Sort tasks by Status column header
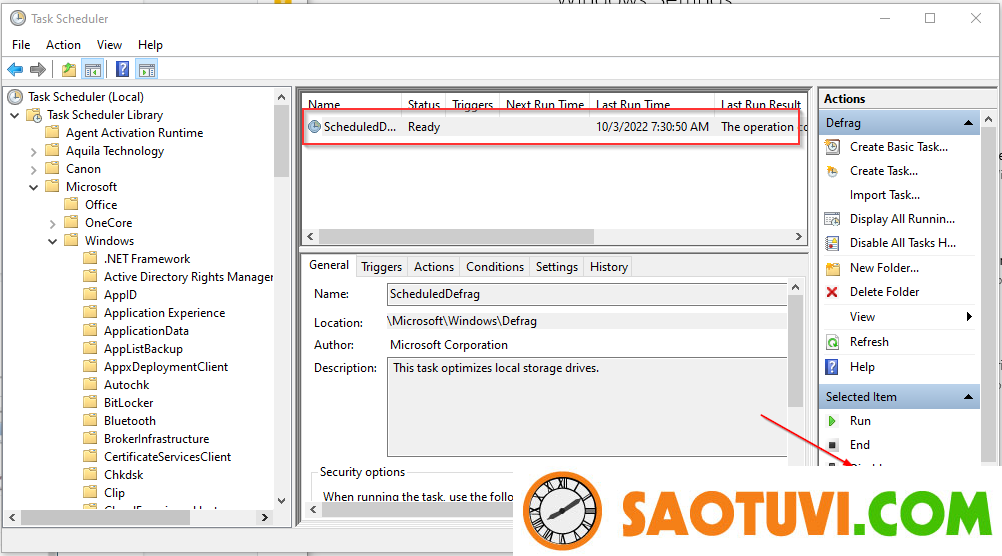 [x=423, y=104]
